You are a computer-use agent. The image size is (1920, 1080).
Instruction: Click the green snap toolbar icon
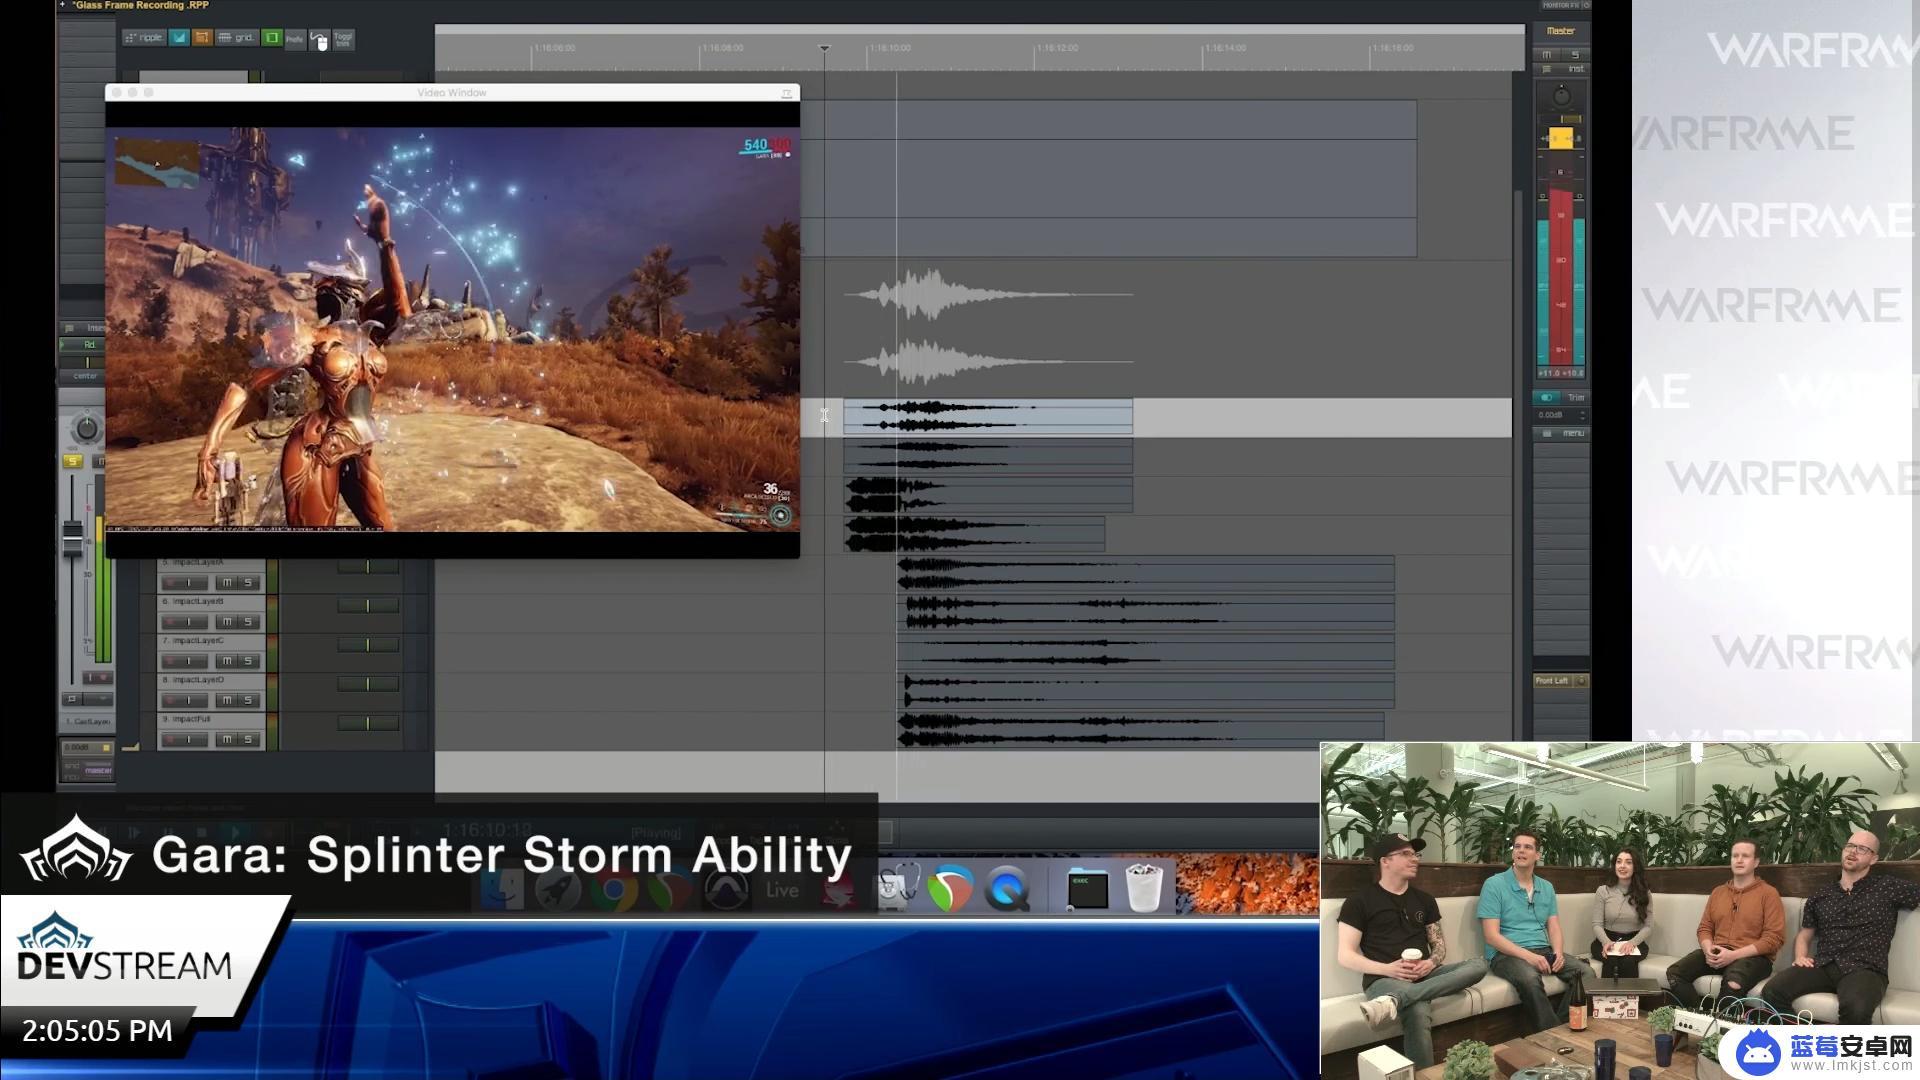pyautogui.click(x=272, y=38)
